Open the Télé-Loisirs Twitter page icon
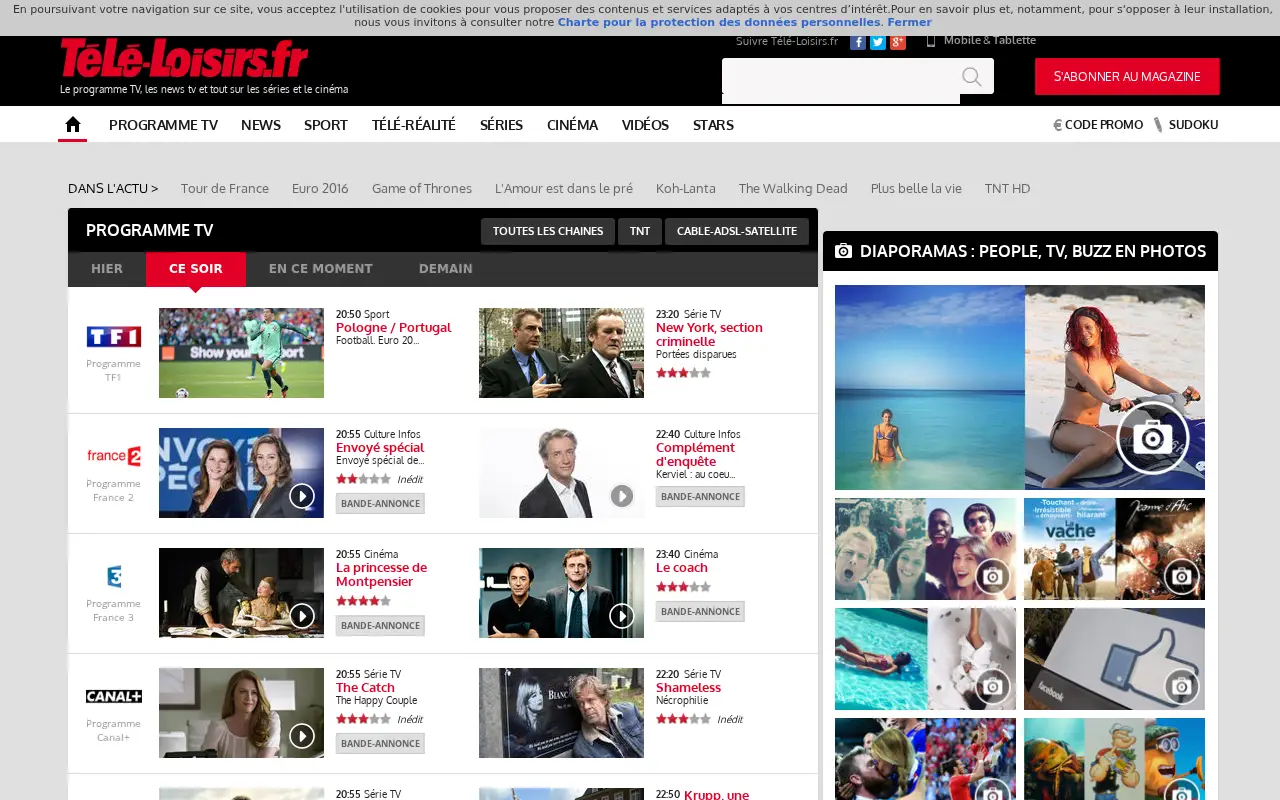This screenshot has height=800, width=1280. 878,42
